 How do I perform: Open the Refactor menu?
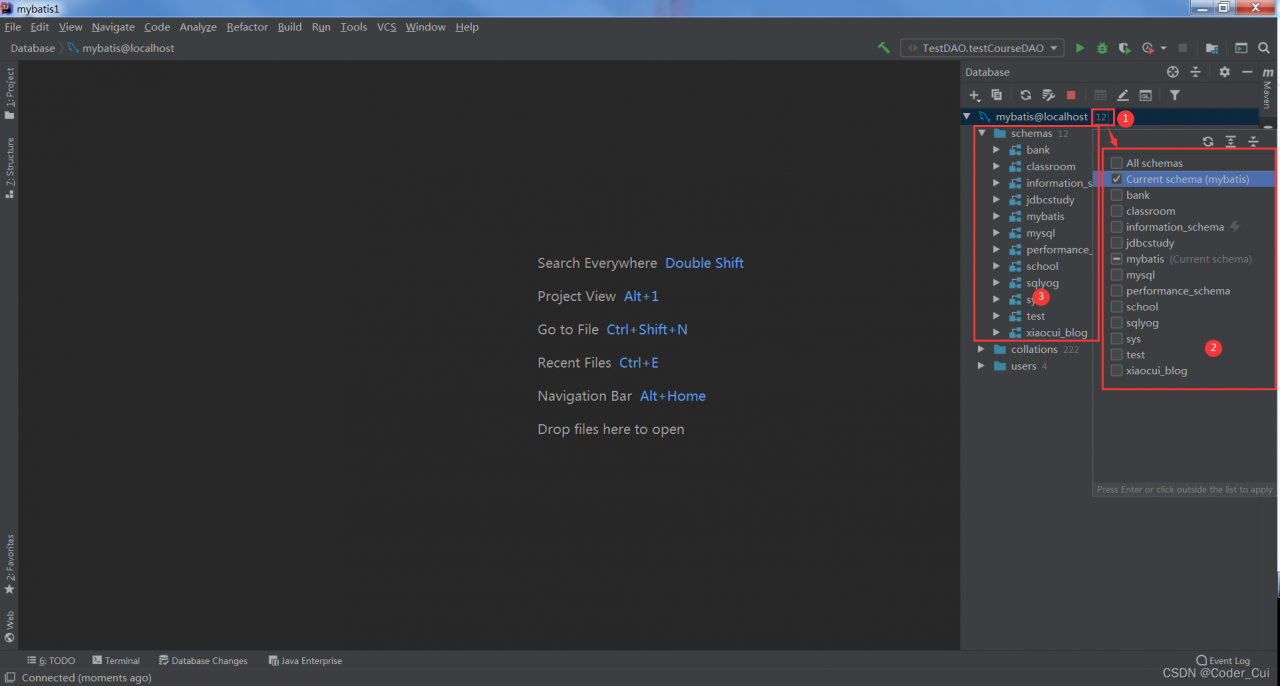(x=247, y=27)
